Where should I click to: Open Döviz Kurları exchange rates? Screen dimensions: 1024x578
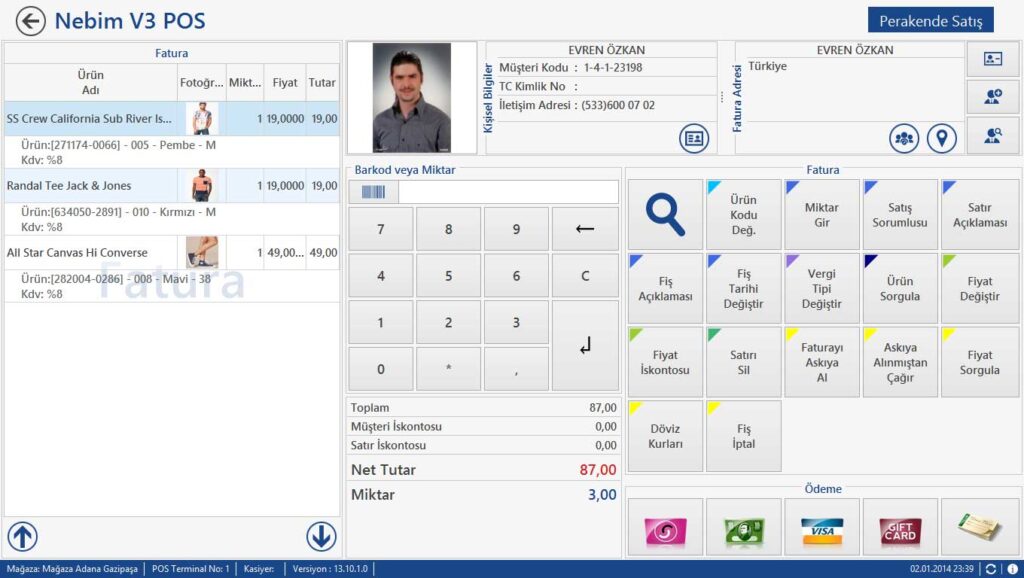(x=665, y=436)
